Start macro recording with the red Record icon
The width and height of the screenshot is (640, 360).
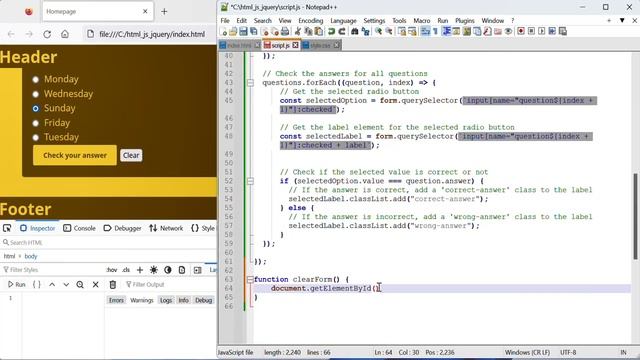pos(521,31)
